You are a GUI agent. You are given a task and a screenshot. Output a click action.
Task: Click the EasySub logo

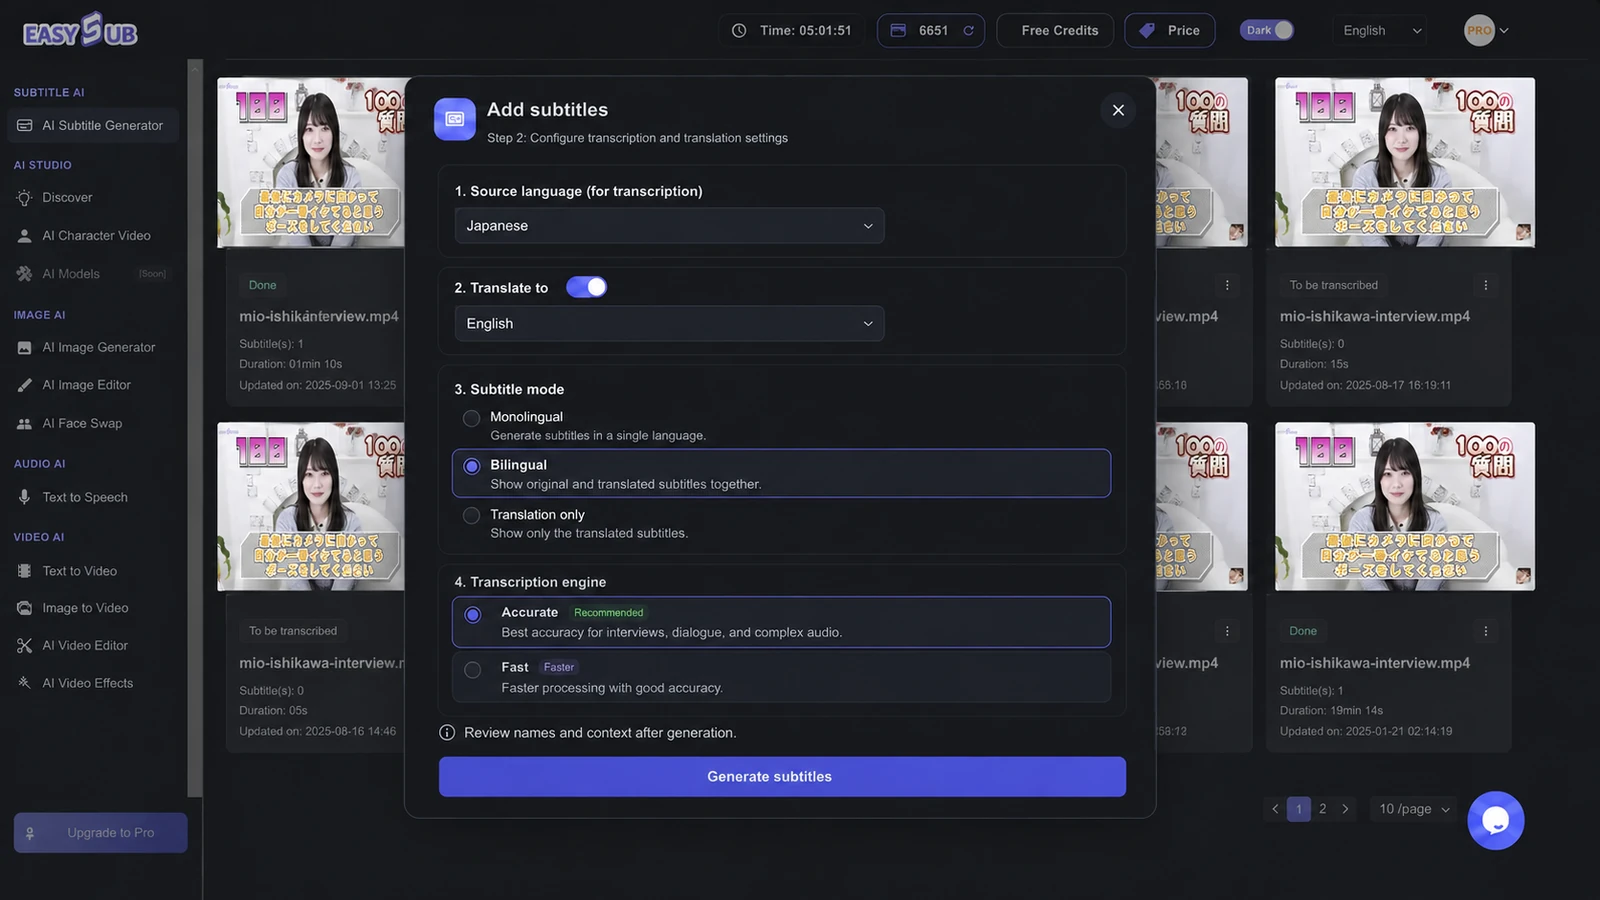click(x=80, y=30)
